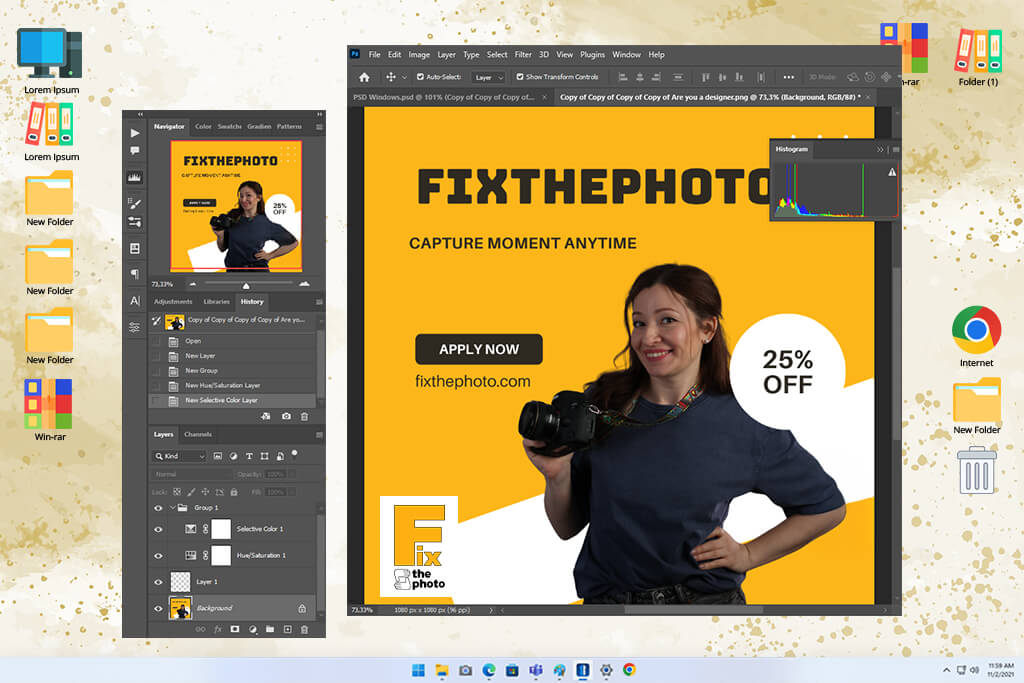This screenshot has width=1024, height=683.
Task: Filter layers by adjustment layer icon
Action: tap(234, 456)
